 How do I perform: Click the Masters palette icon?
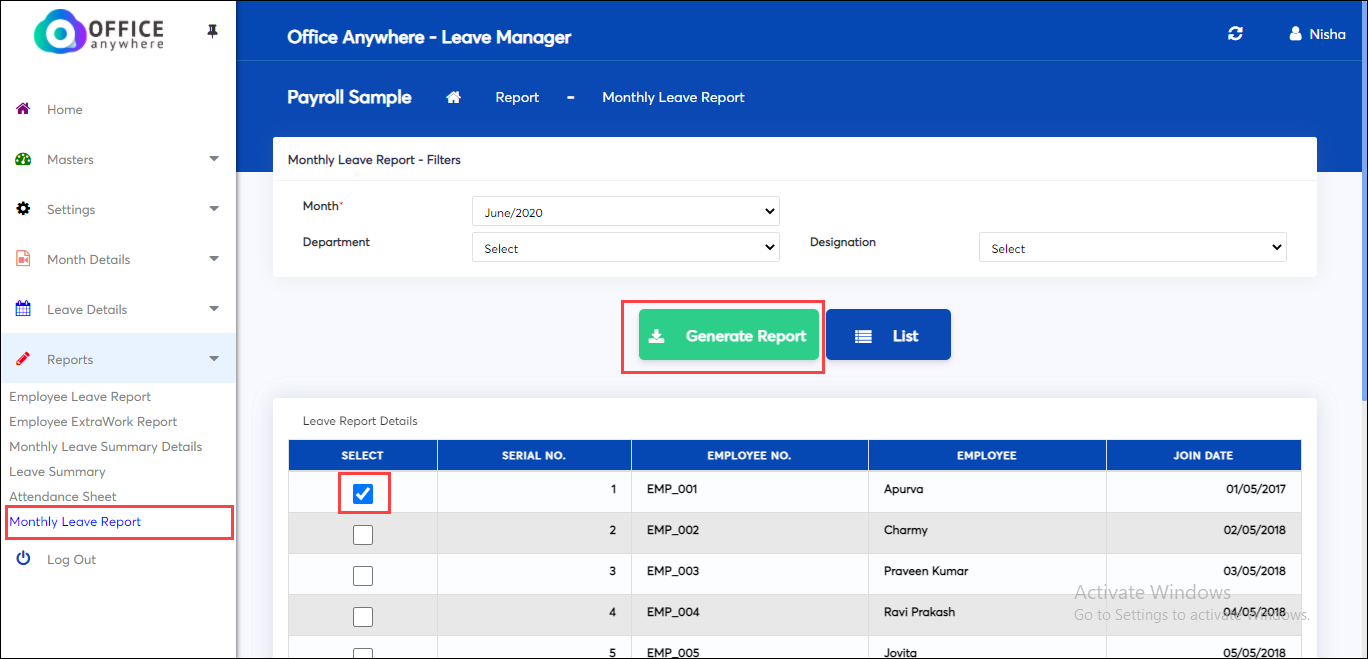pos(23,159)
